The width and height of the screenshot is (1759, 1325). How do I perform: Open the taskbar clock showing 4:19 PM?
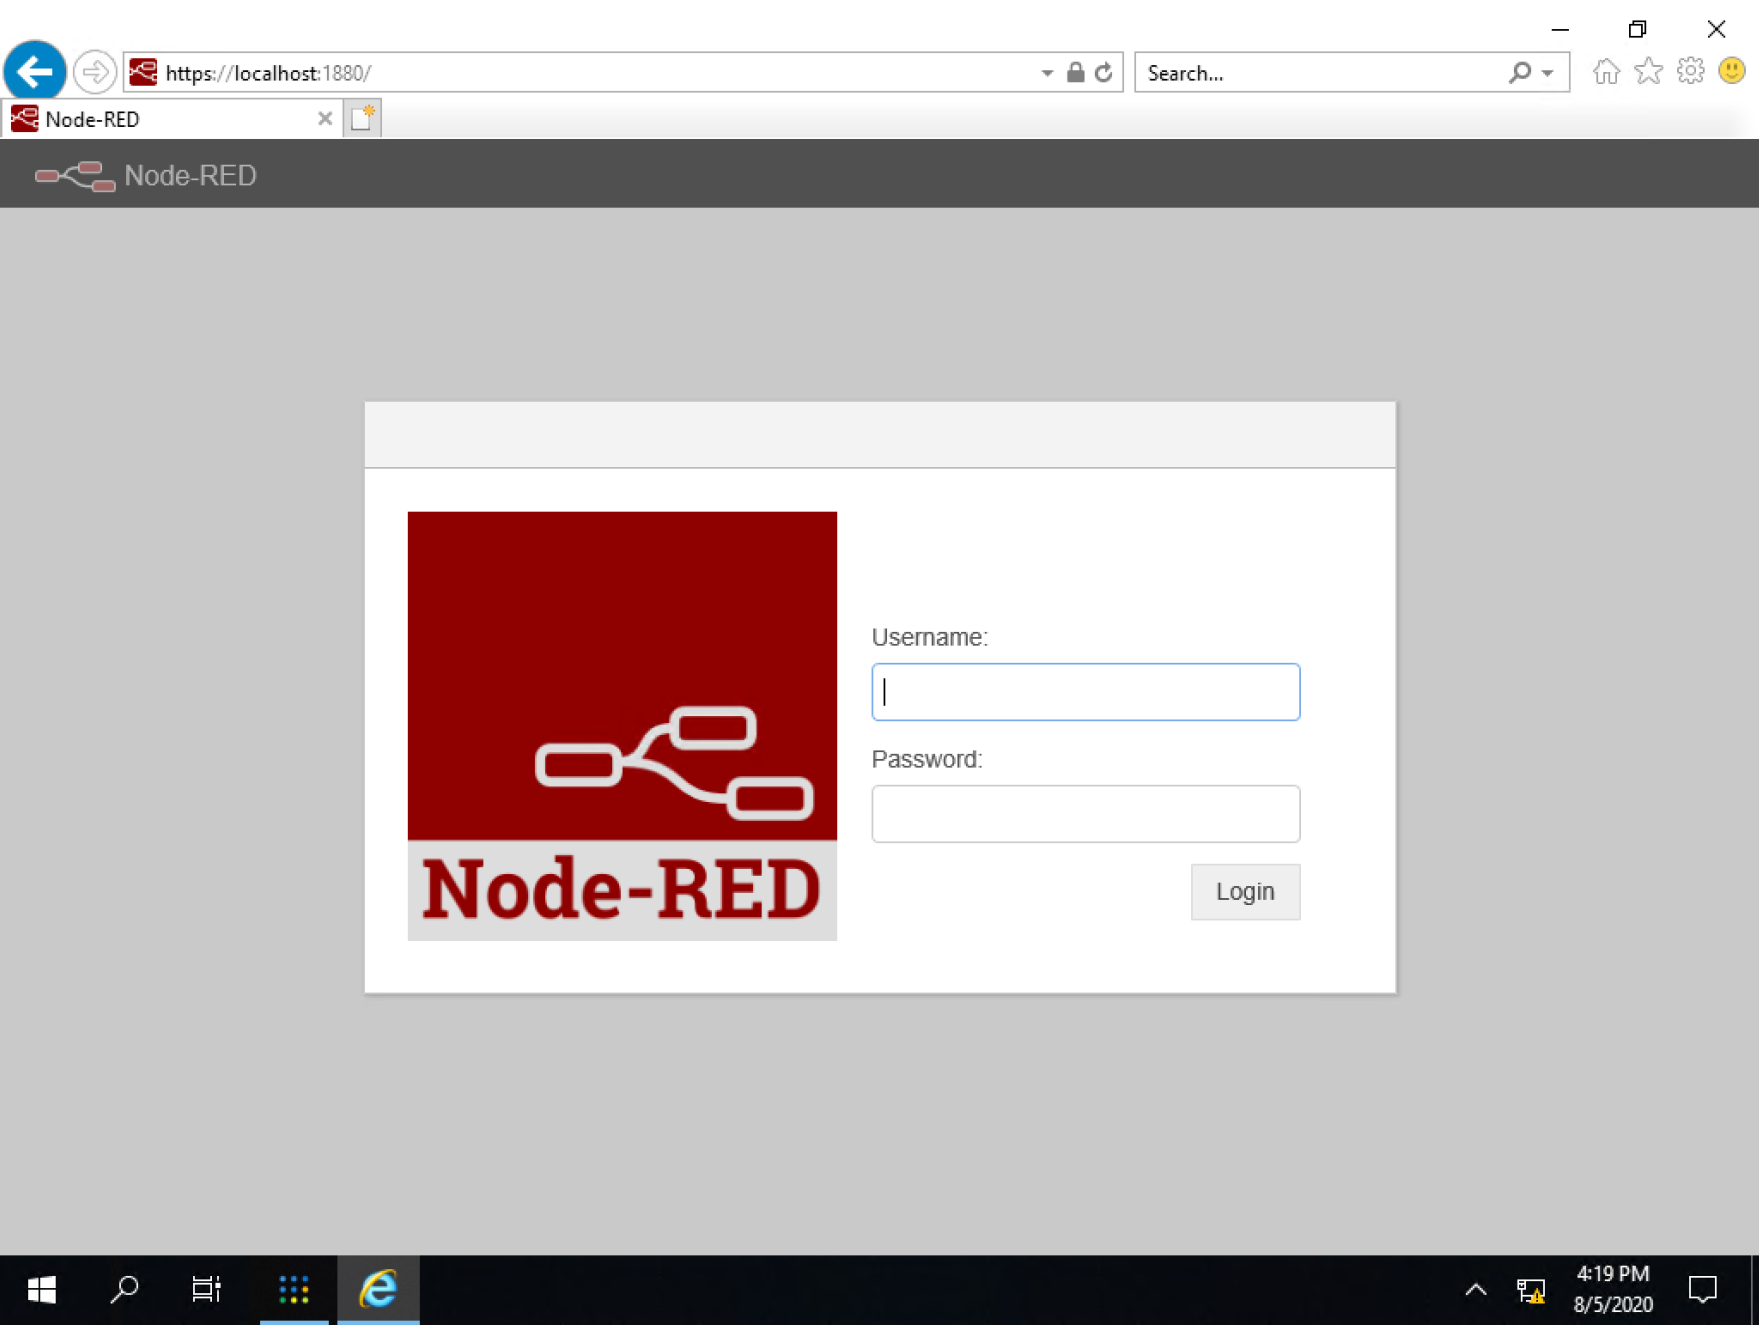point(1613,1289)
